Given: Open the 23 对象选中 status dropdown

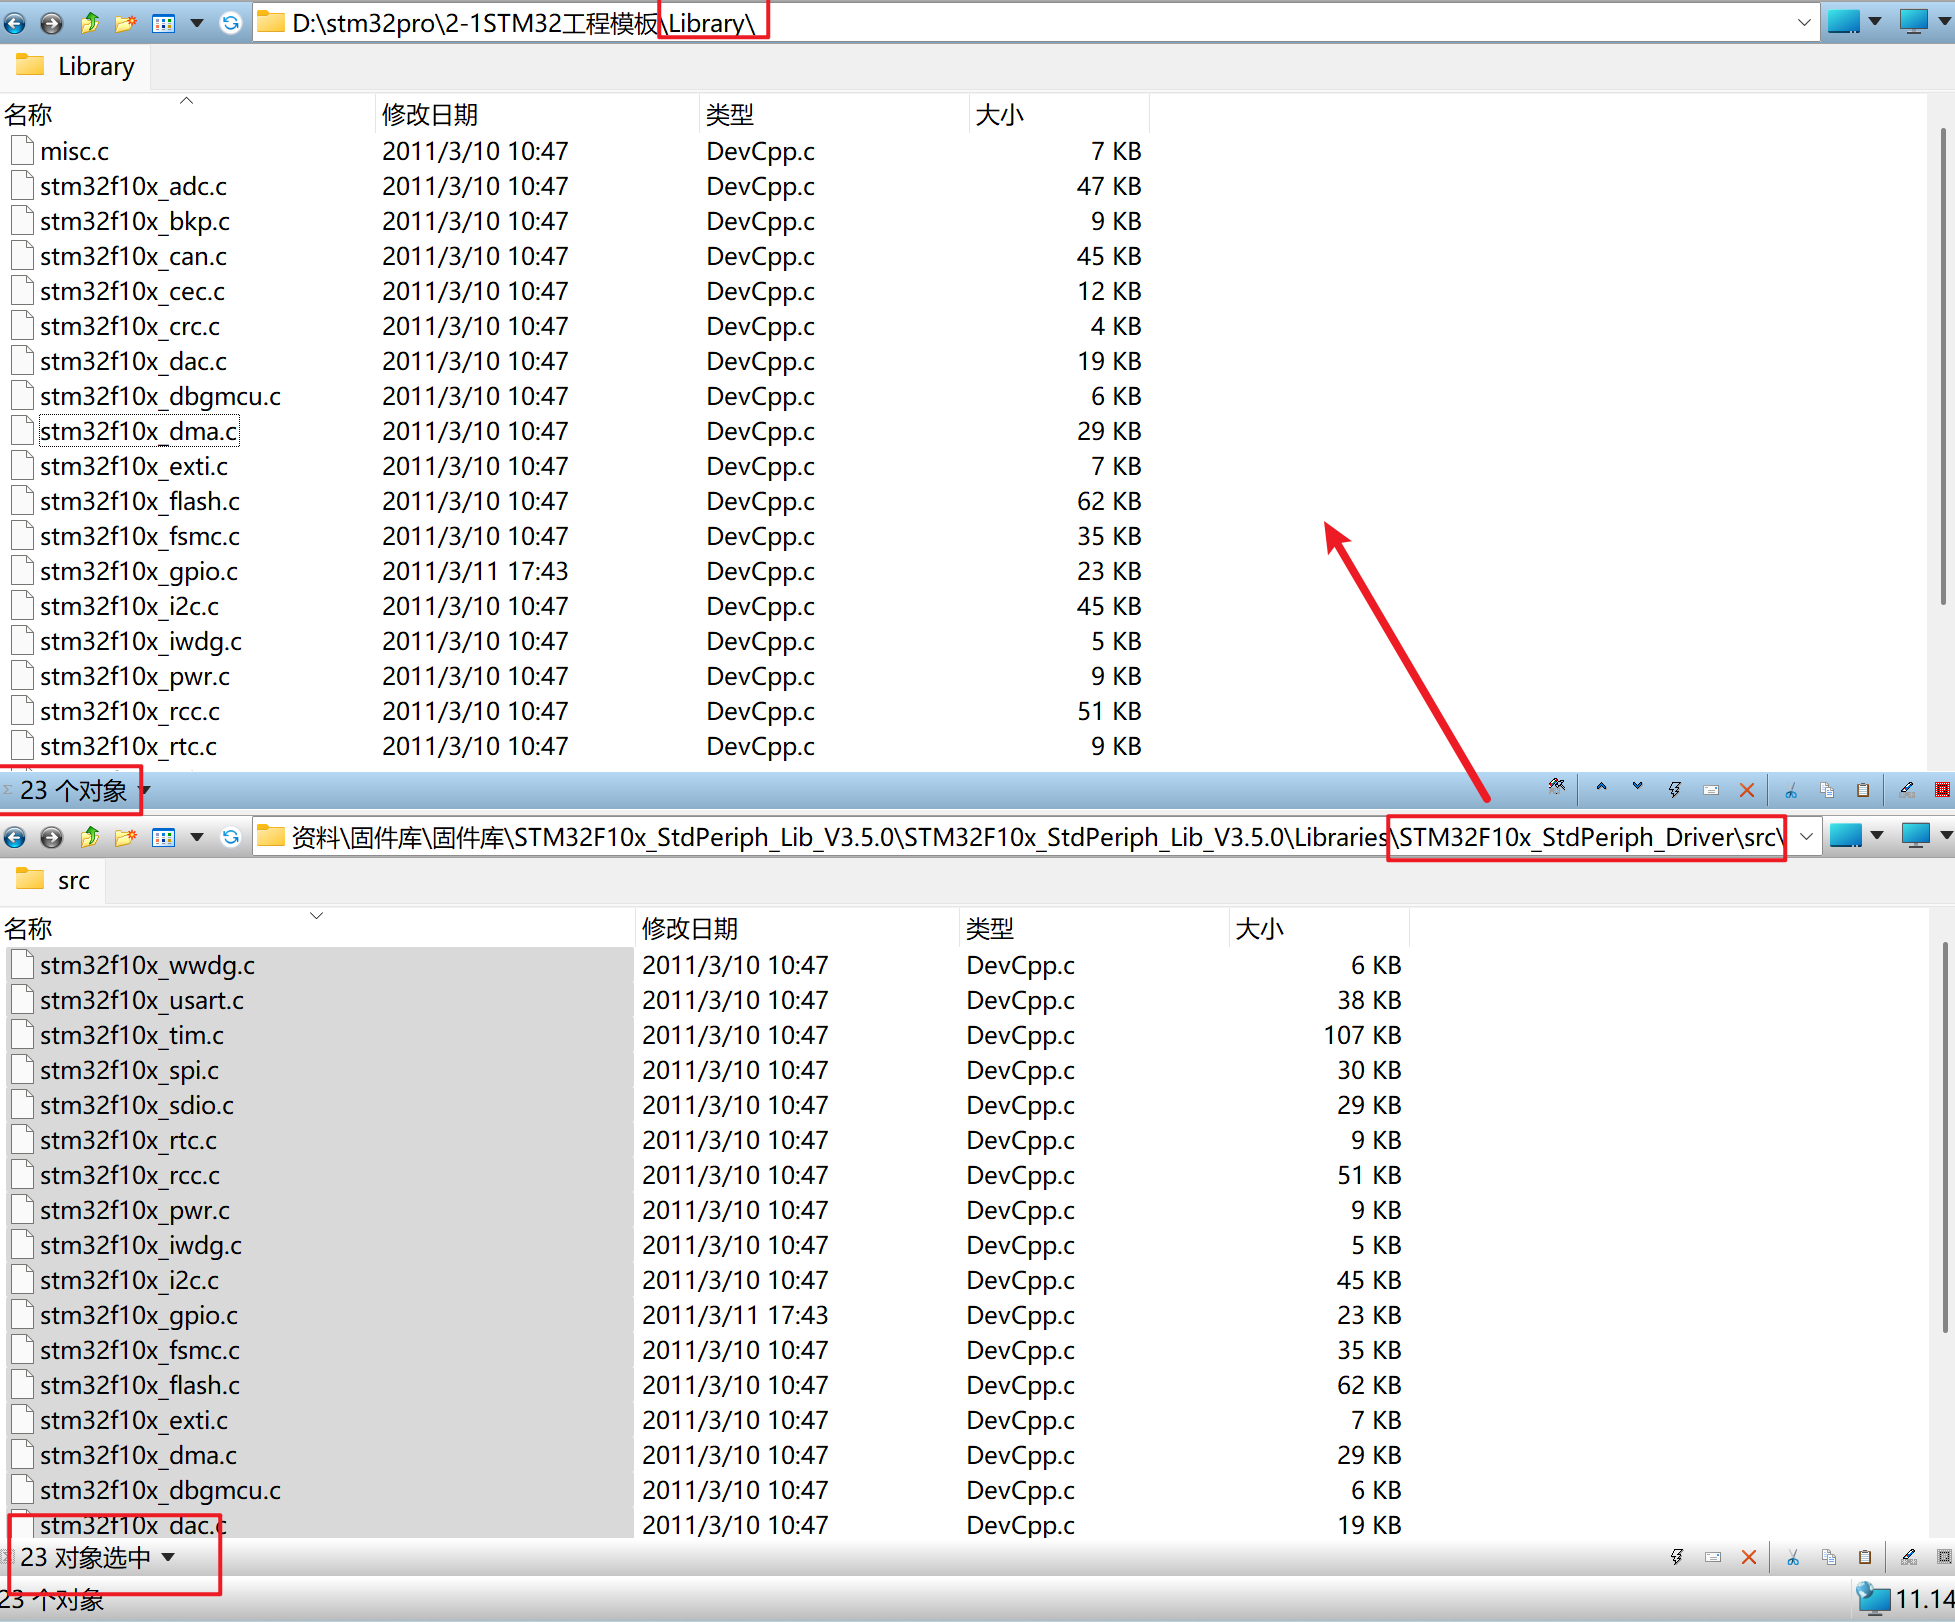Looking at the screenshot, I should coord(168,1557).
